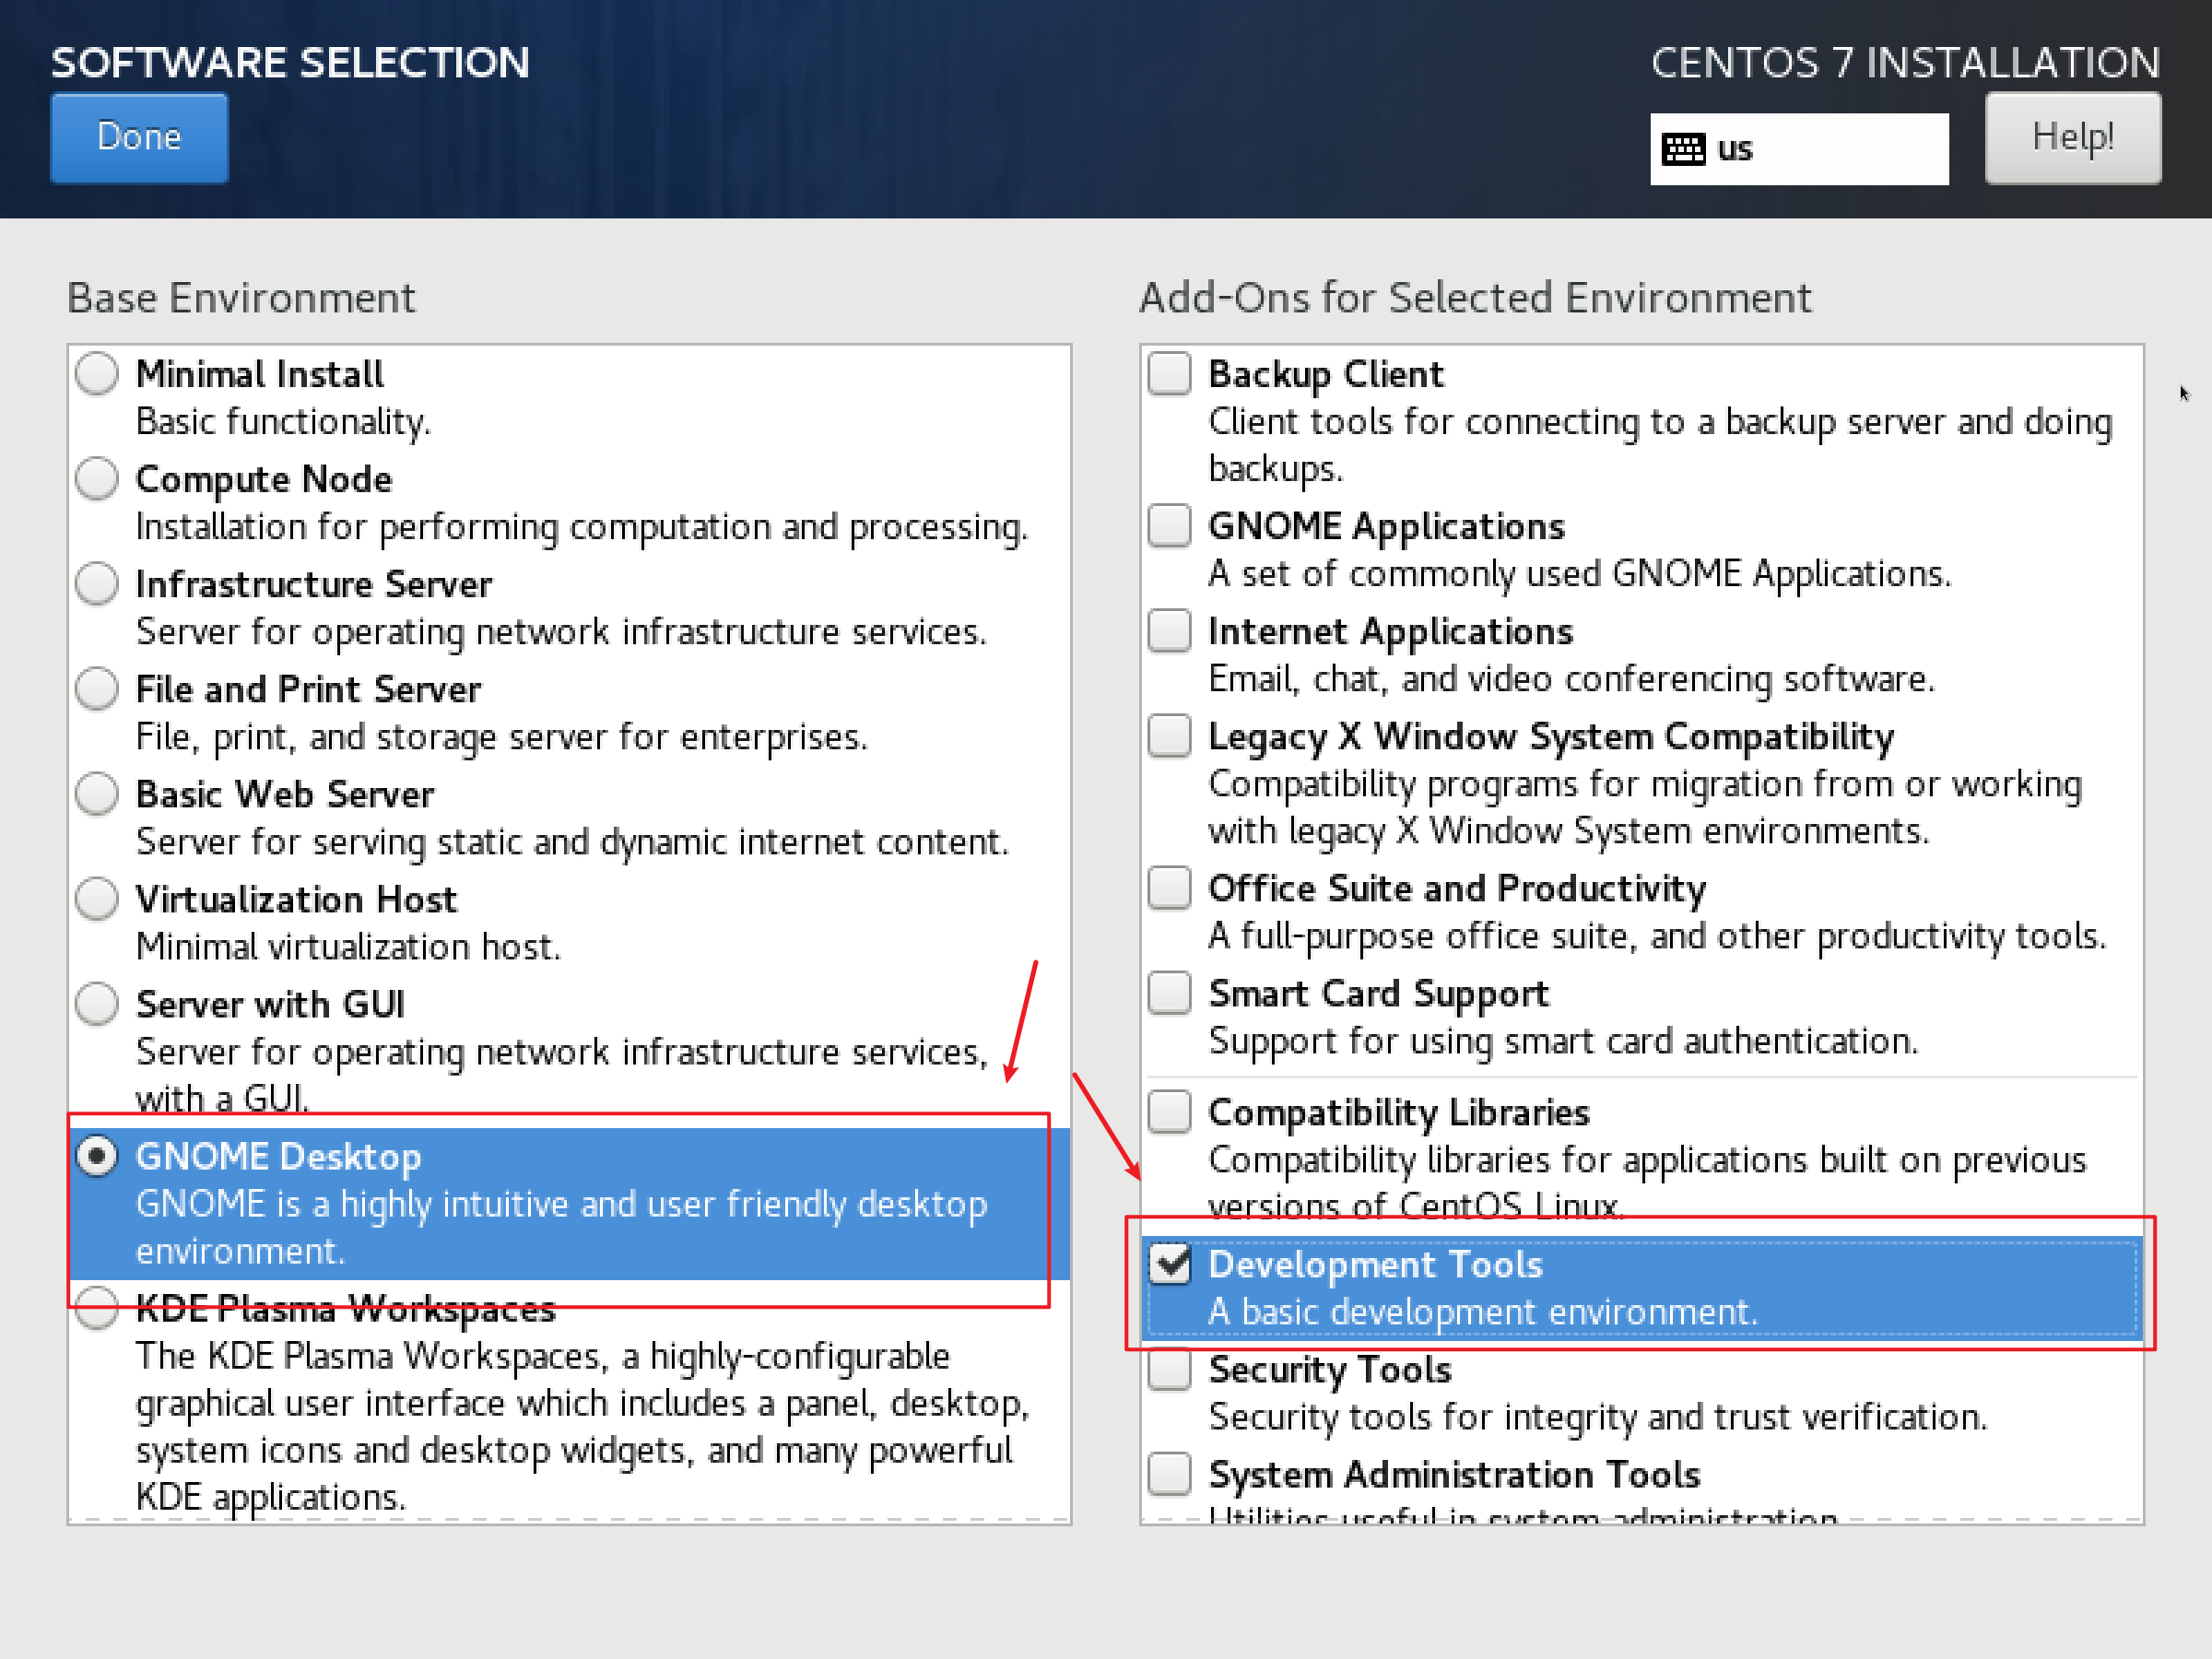The image size is (2212, 1659).
Task: Tick the Compatibility Libraries checkbox
Action: [x=1169, y=1112]
